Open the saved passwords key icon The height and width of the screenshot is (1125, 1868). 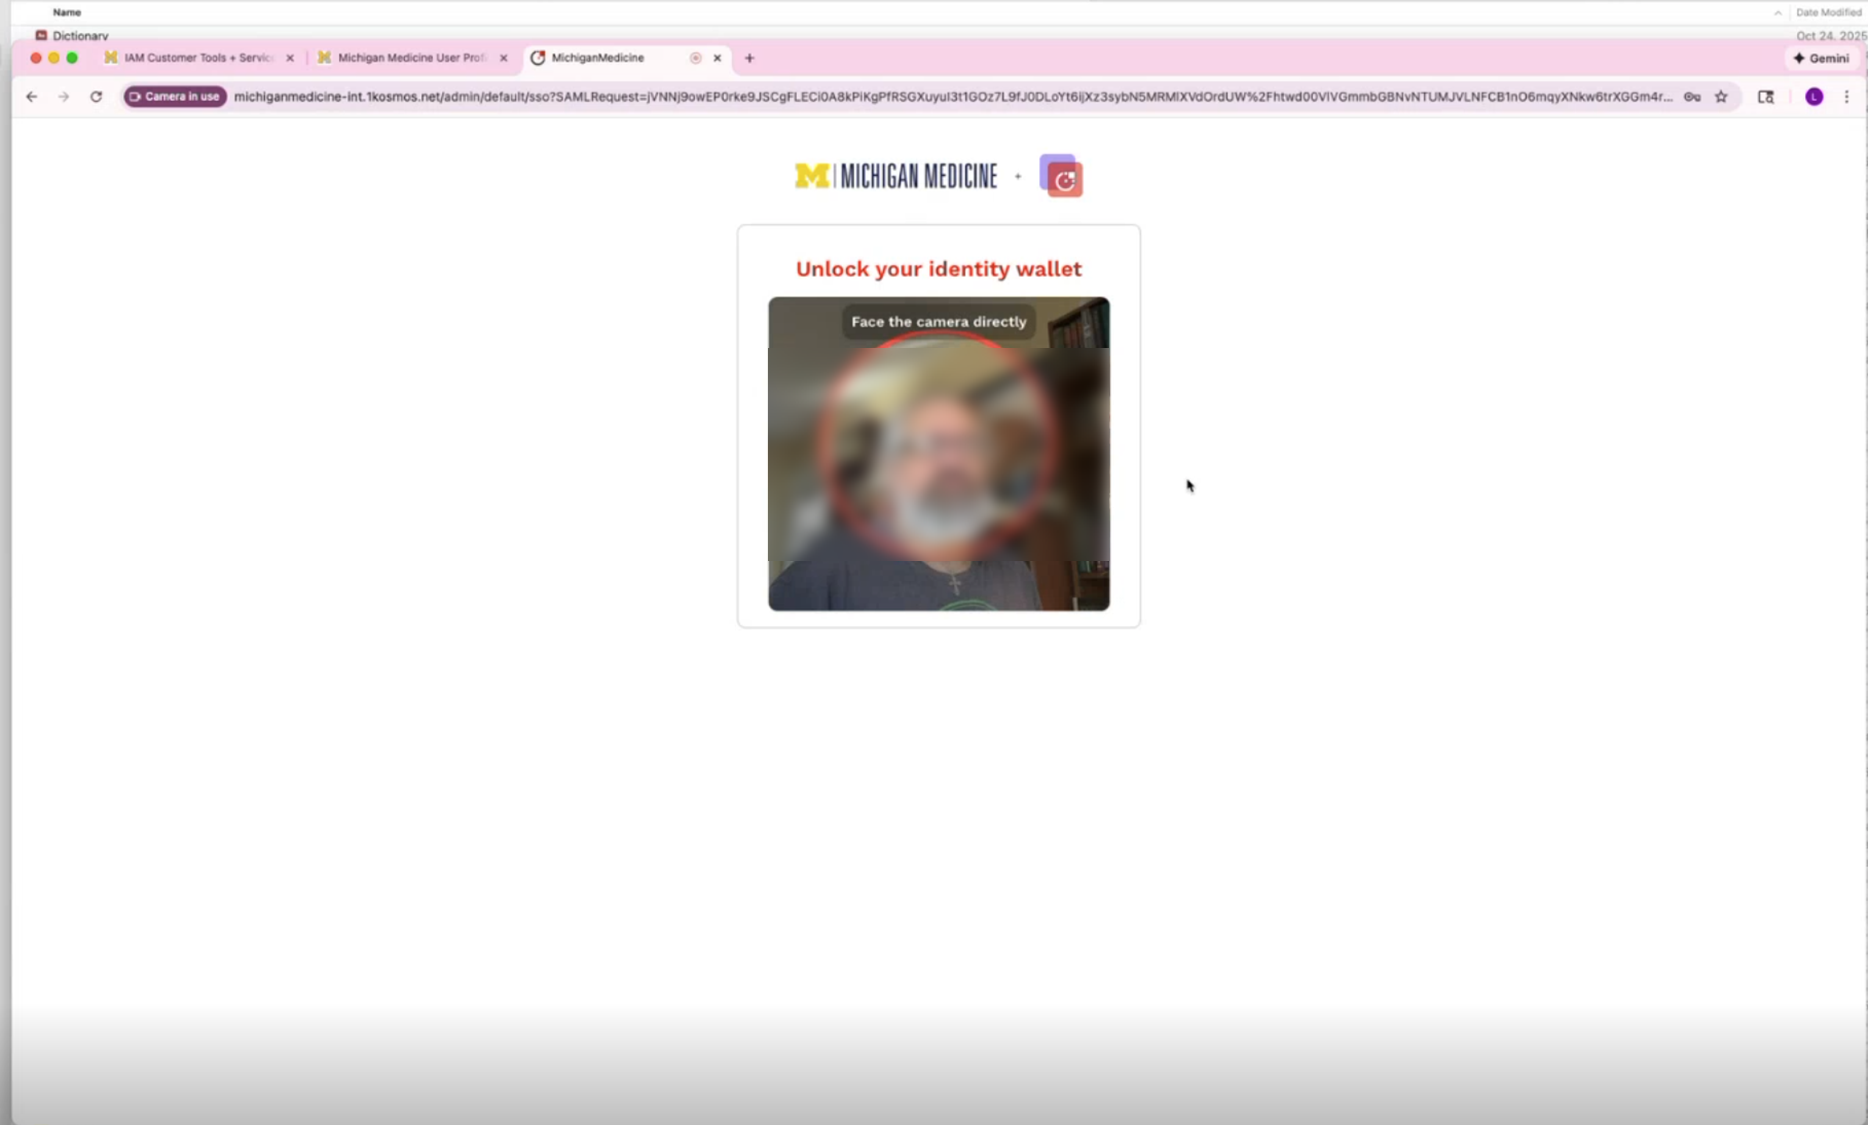click(1692, 97)
